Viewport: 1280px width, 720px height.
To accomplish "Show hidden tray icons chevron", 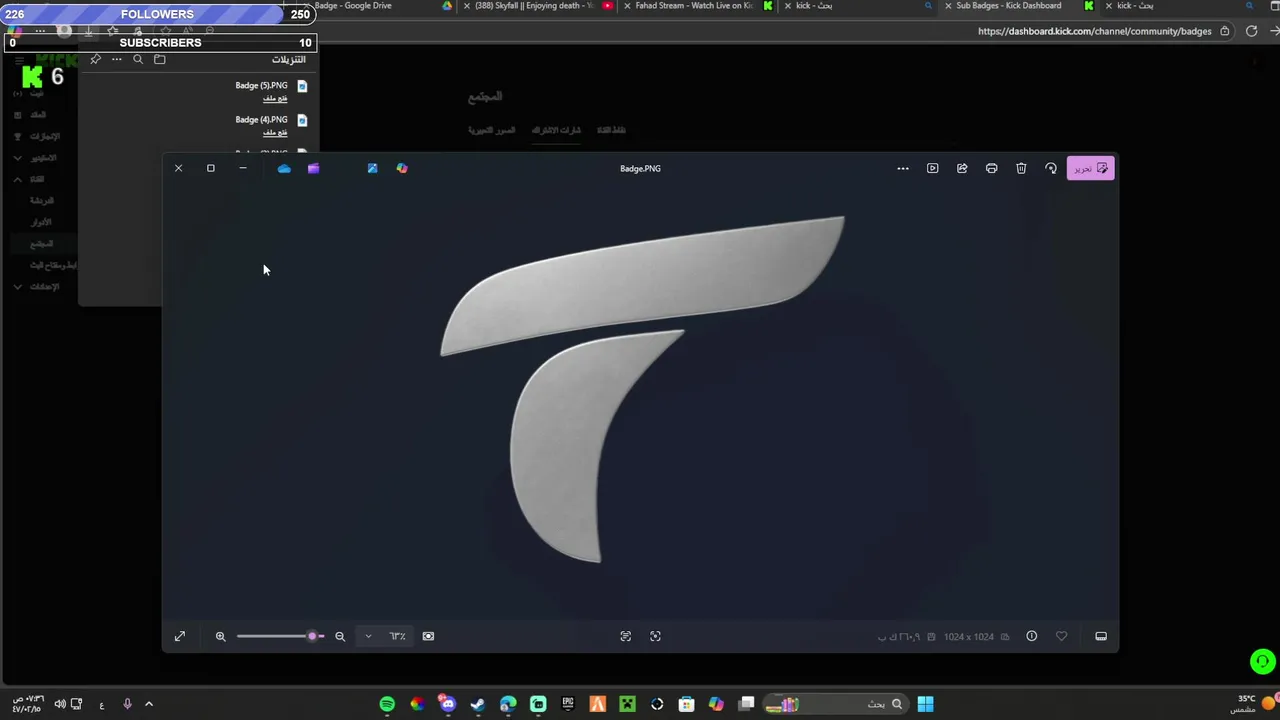I will pos(149,704).
